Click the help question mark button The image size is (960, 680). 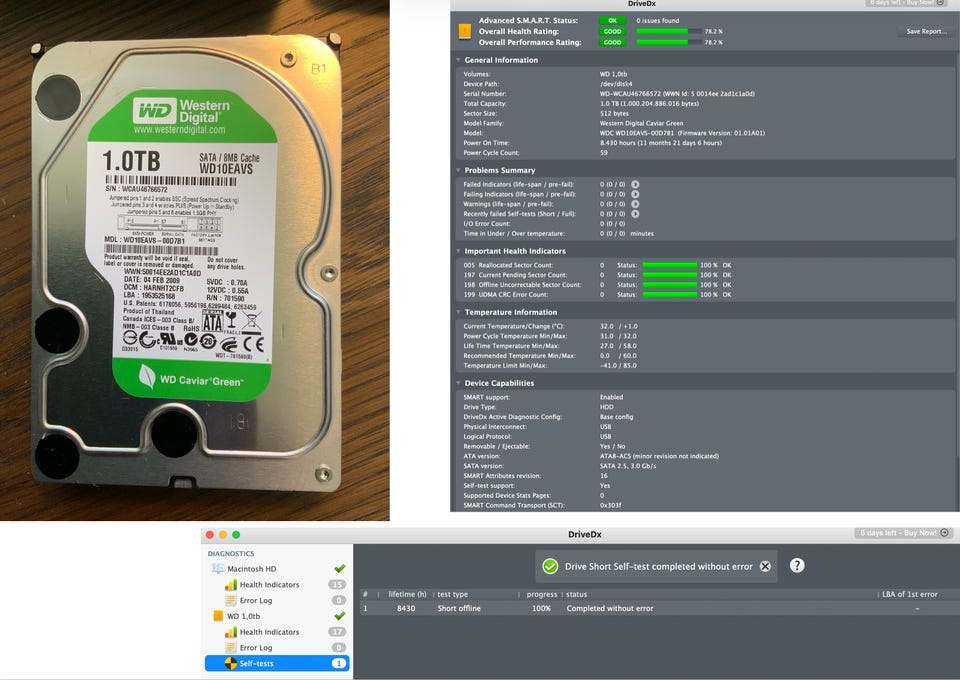(797, 566)
